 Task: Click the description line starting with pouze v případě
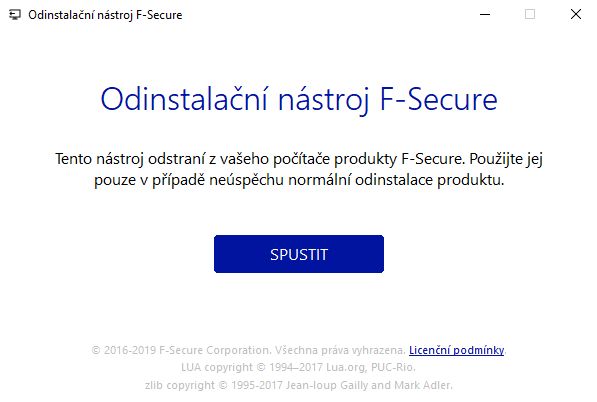tap(299, 180)
